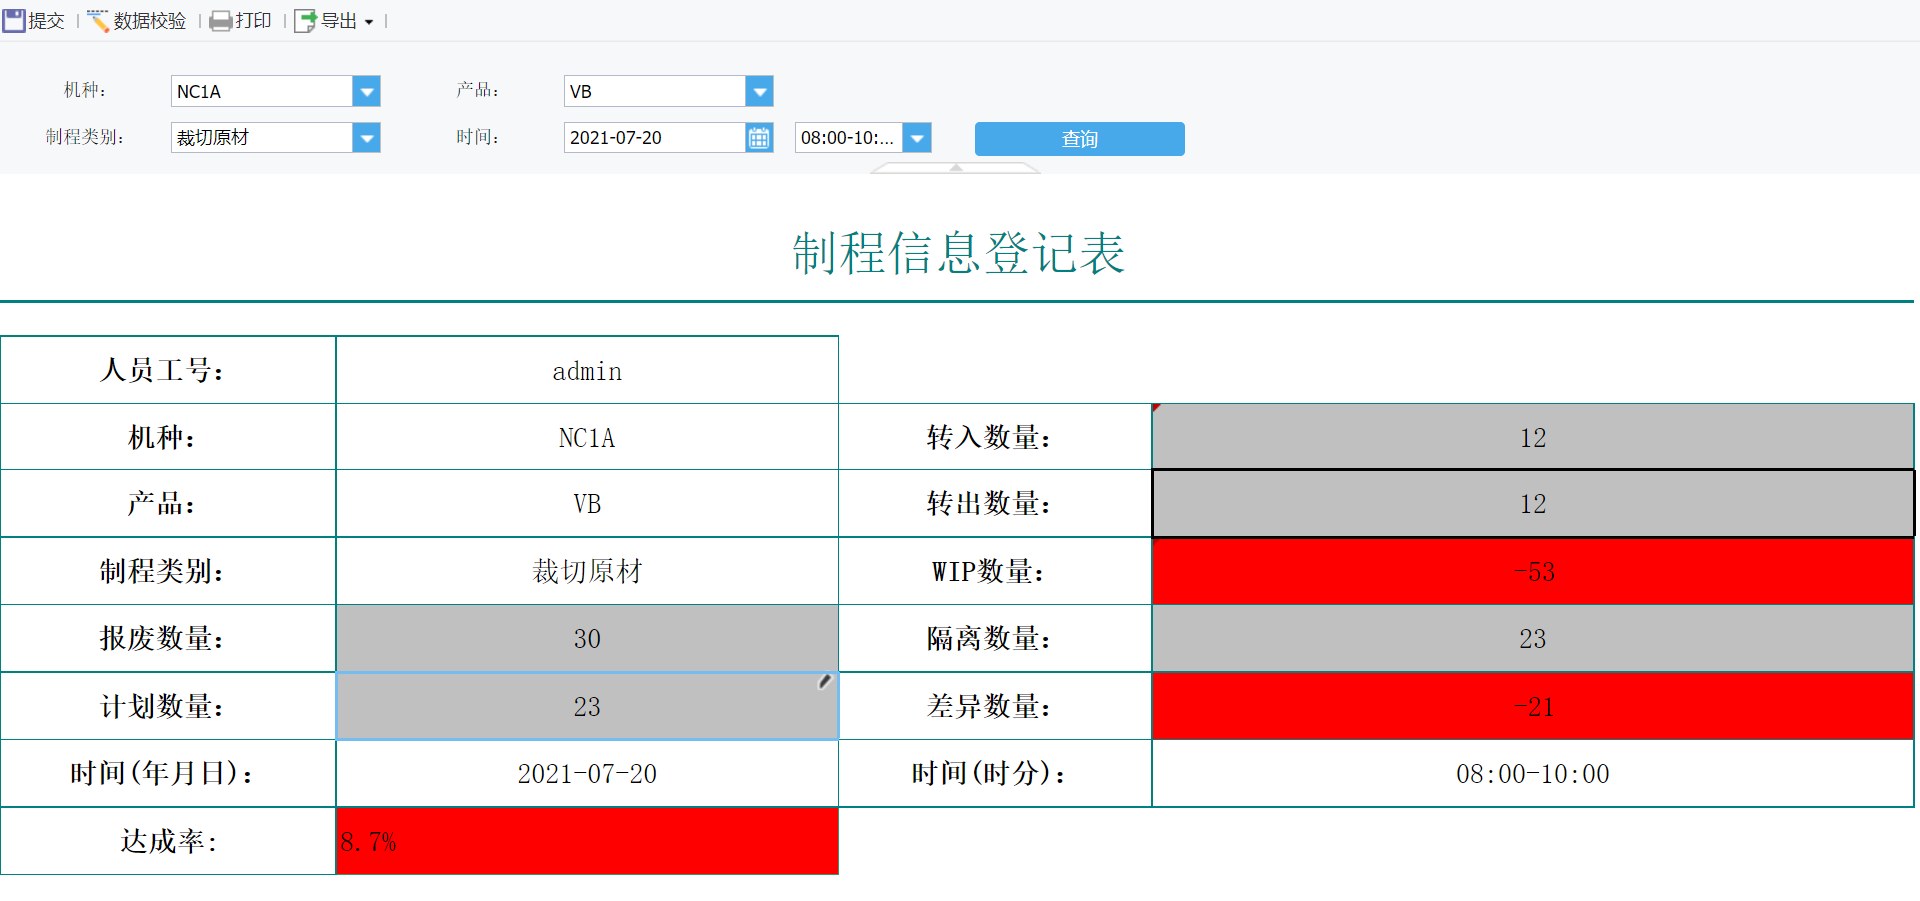Image resolution: width=1920 pixels, height=901 pixels.
Task: Click the 数据校验 validation icon
Action: tap(98, 21)
